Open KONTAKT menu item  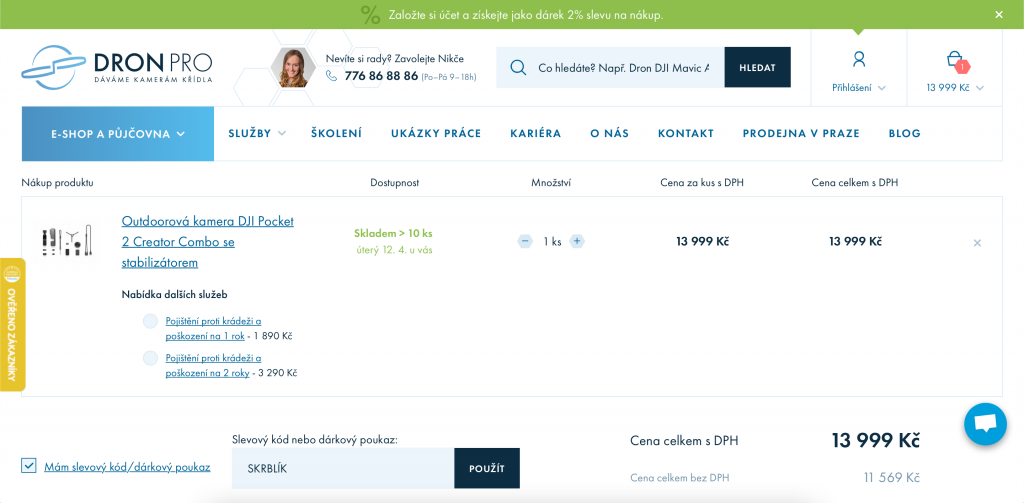(x=686, y=133)
